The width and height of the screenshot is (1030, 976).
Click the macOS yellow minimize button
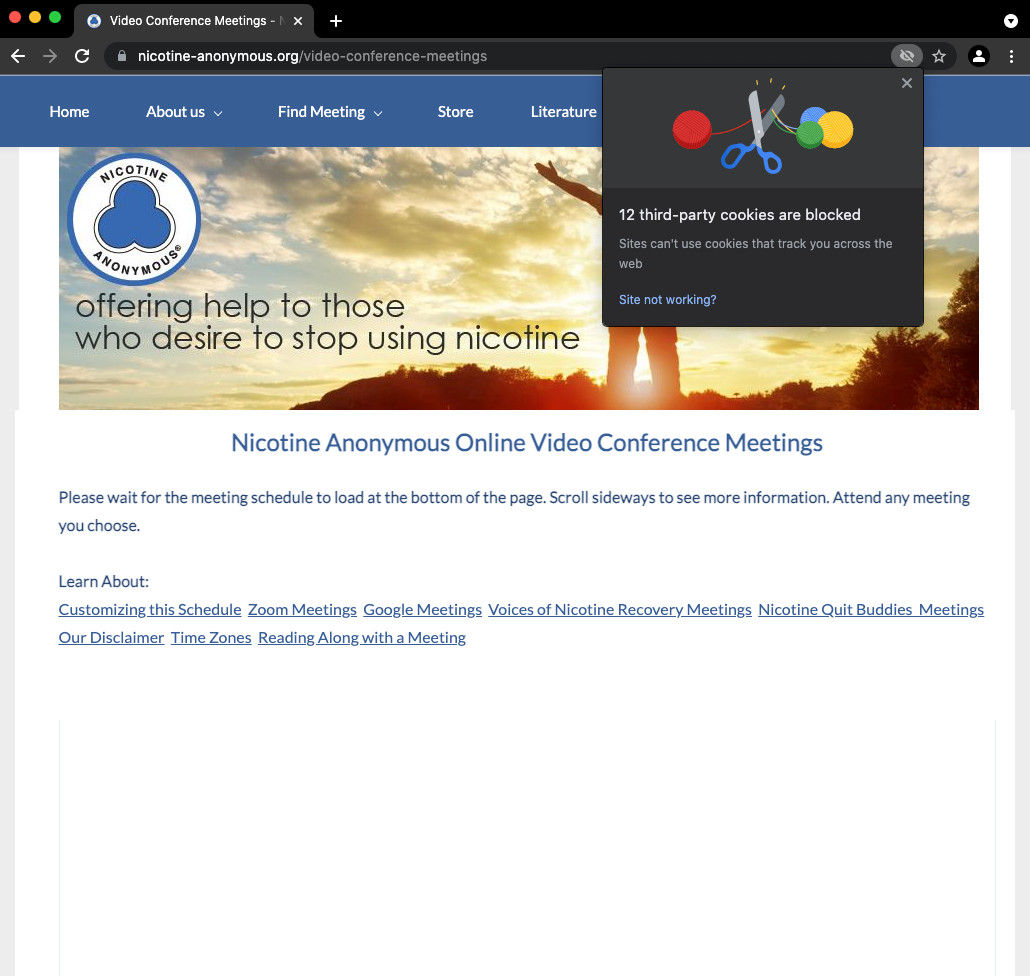point(35,17)
